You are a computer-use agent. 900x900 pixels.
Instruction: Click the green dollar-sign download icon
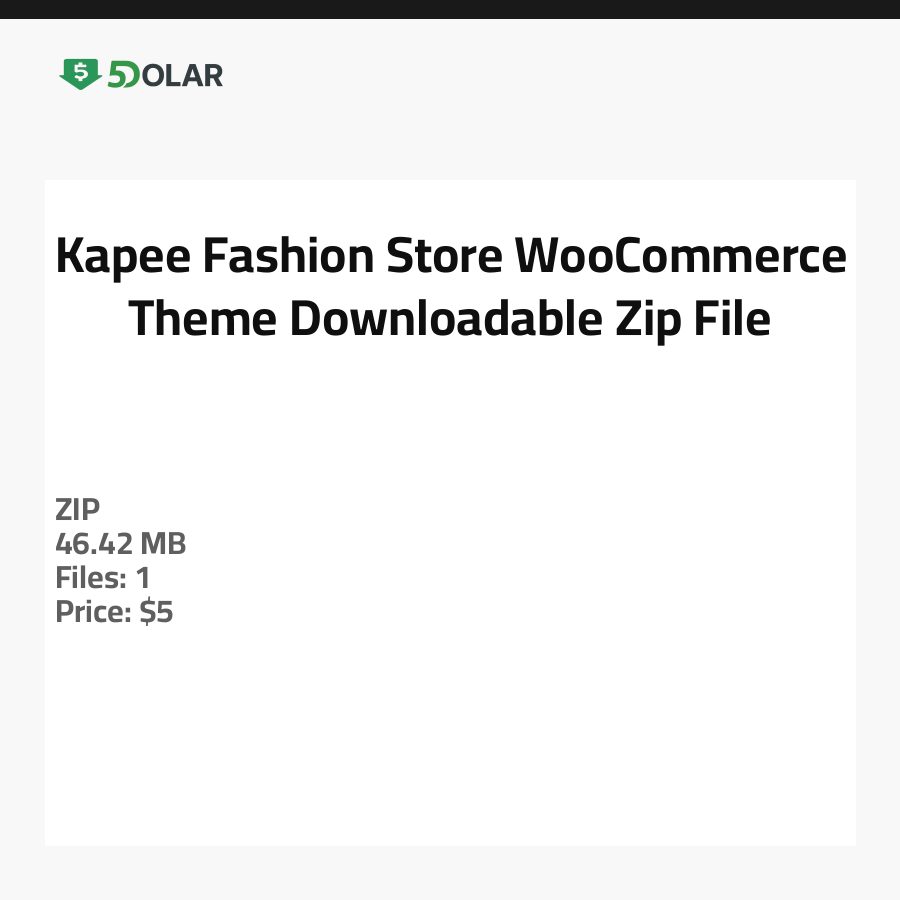coord(81,73)
